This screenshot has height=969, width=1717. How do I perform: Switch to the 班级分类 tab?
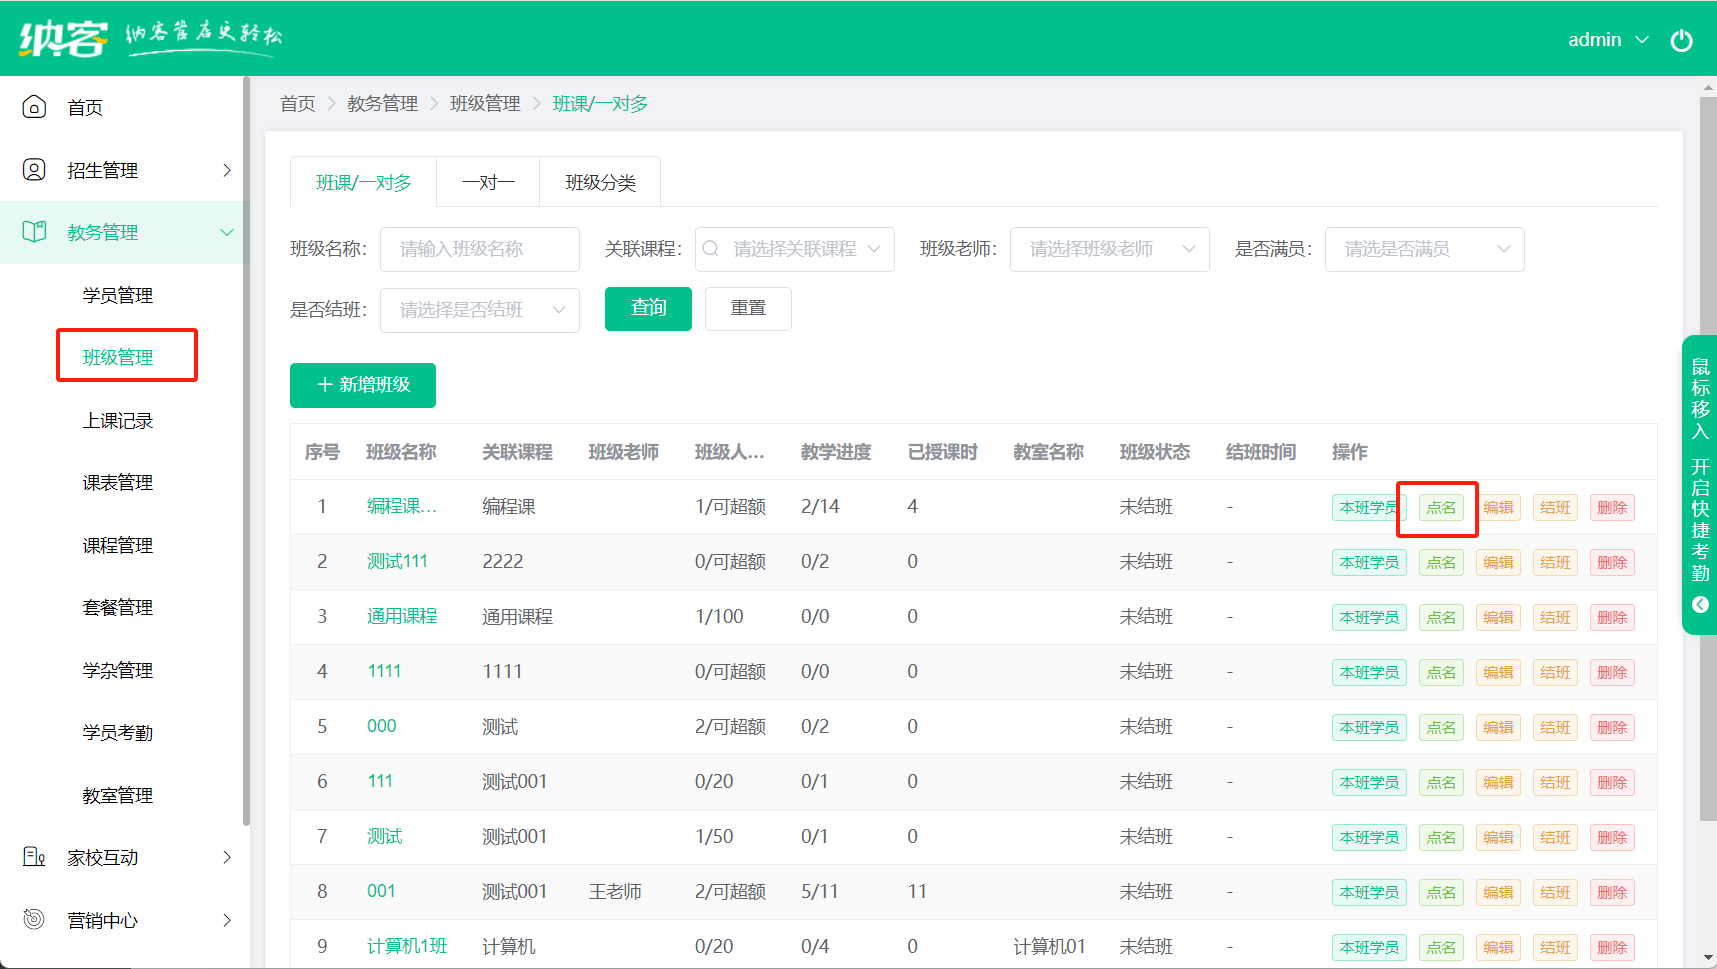(600, 183)
